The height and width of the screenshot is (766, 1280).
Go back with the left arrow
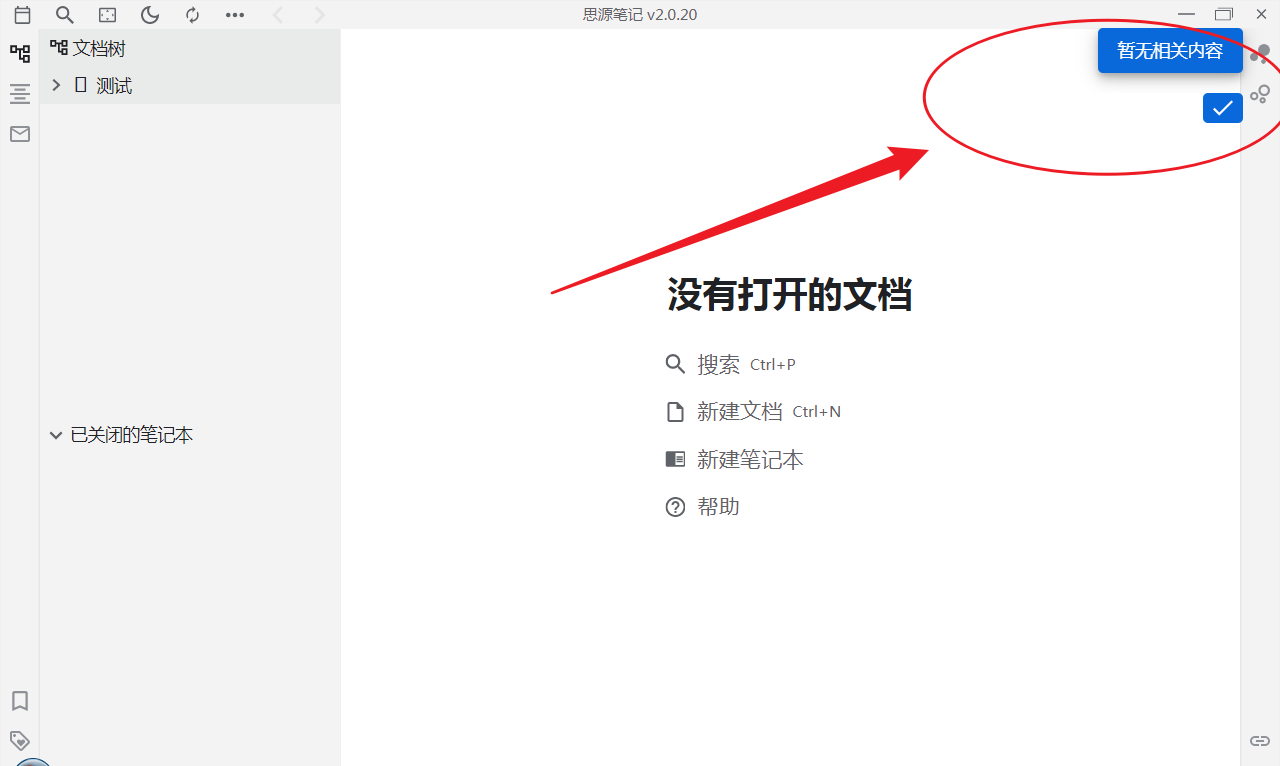278,15
